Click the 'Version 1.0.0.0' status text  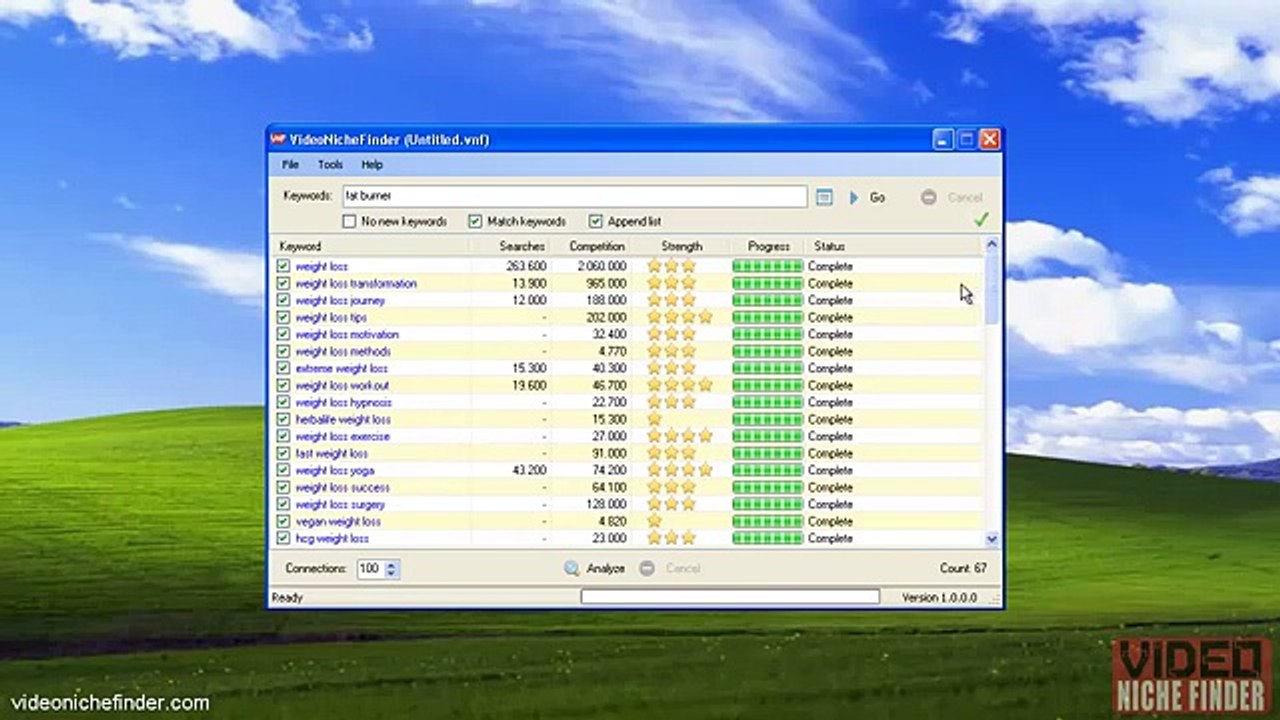pyautogui.click(x=939, y=597)
